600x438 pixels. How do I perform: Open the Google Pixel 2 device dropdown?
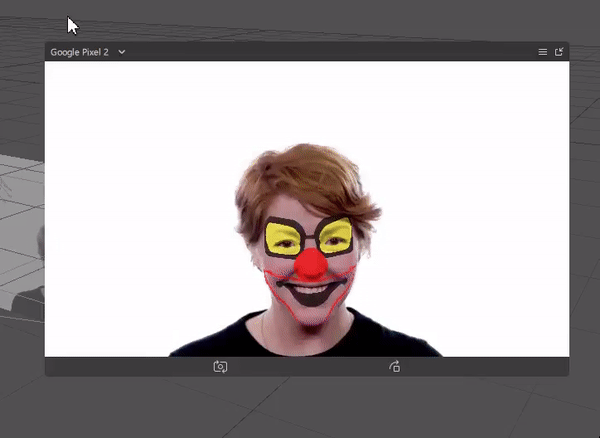pyautogui.click(x=122, y=52)
